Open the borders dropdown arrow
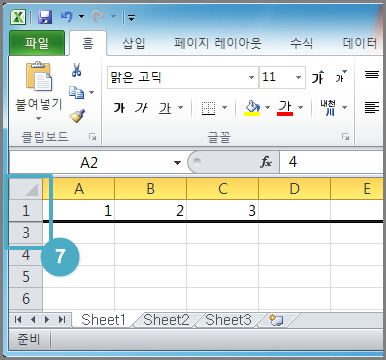The image size is (386, 360). 224,107
